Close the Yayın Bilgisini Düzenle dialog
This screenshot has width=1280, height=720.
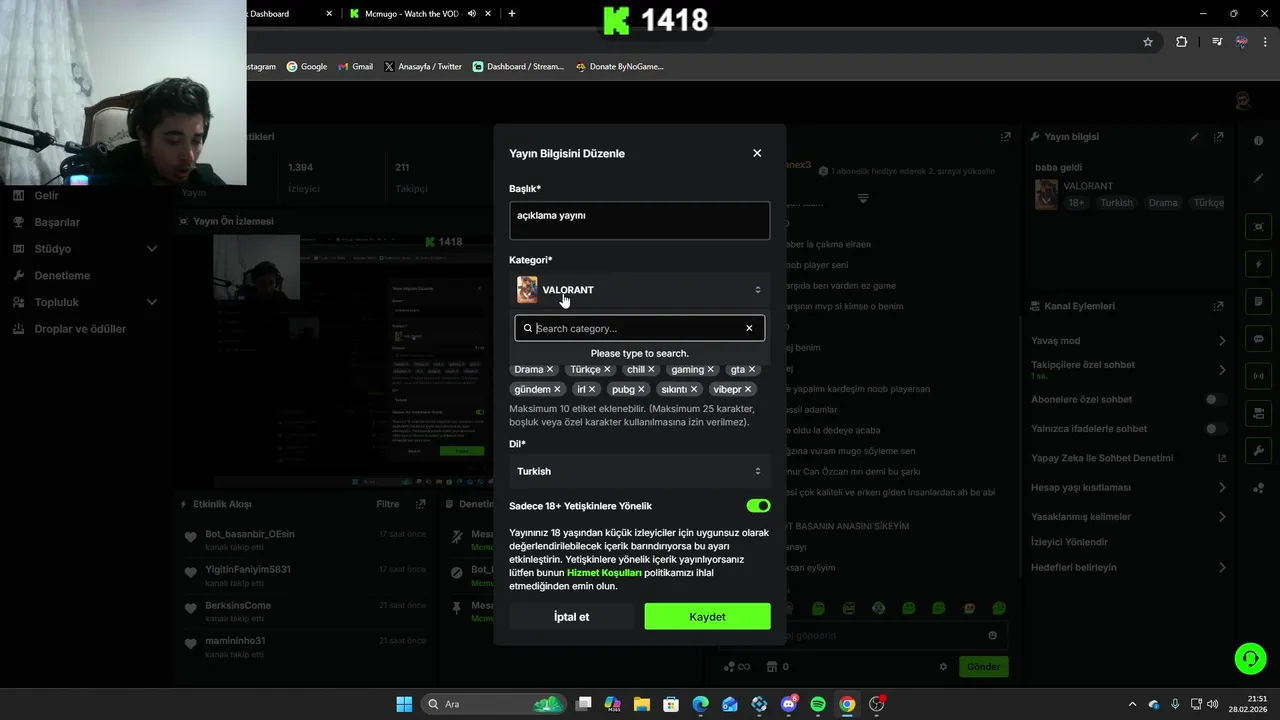click(757, 153)
